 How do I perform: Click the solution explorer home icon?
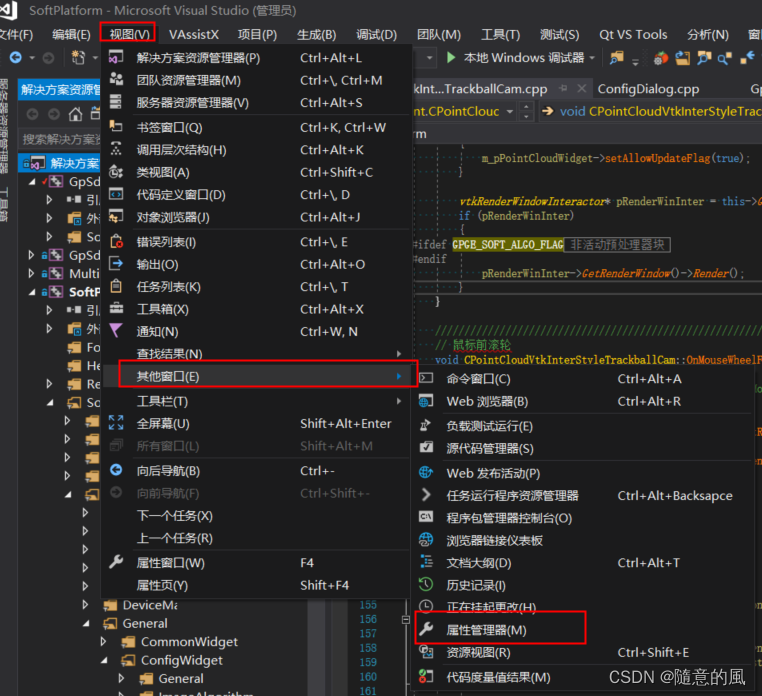pyautogui.click(x=75, y=114)
